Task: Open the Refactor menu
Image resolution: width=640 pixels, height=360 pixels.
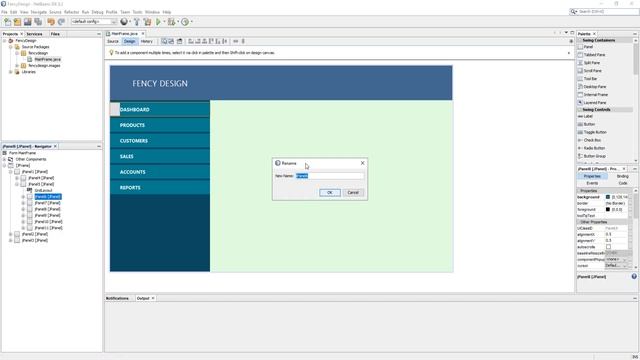Action: coord(71,12)
